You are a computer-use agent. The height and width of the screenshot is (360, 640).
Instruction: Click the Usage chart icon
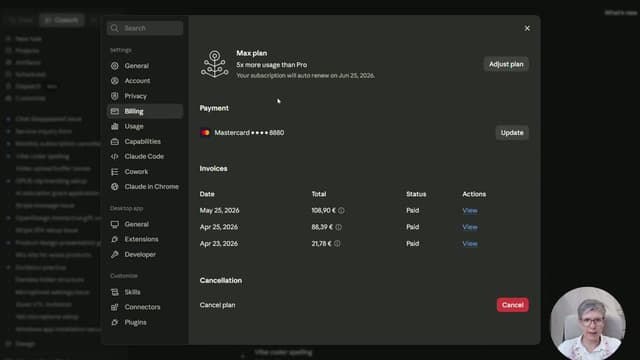tap(115, 126)
